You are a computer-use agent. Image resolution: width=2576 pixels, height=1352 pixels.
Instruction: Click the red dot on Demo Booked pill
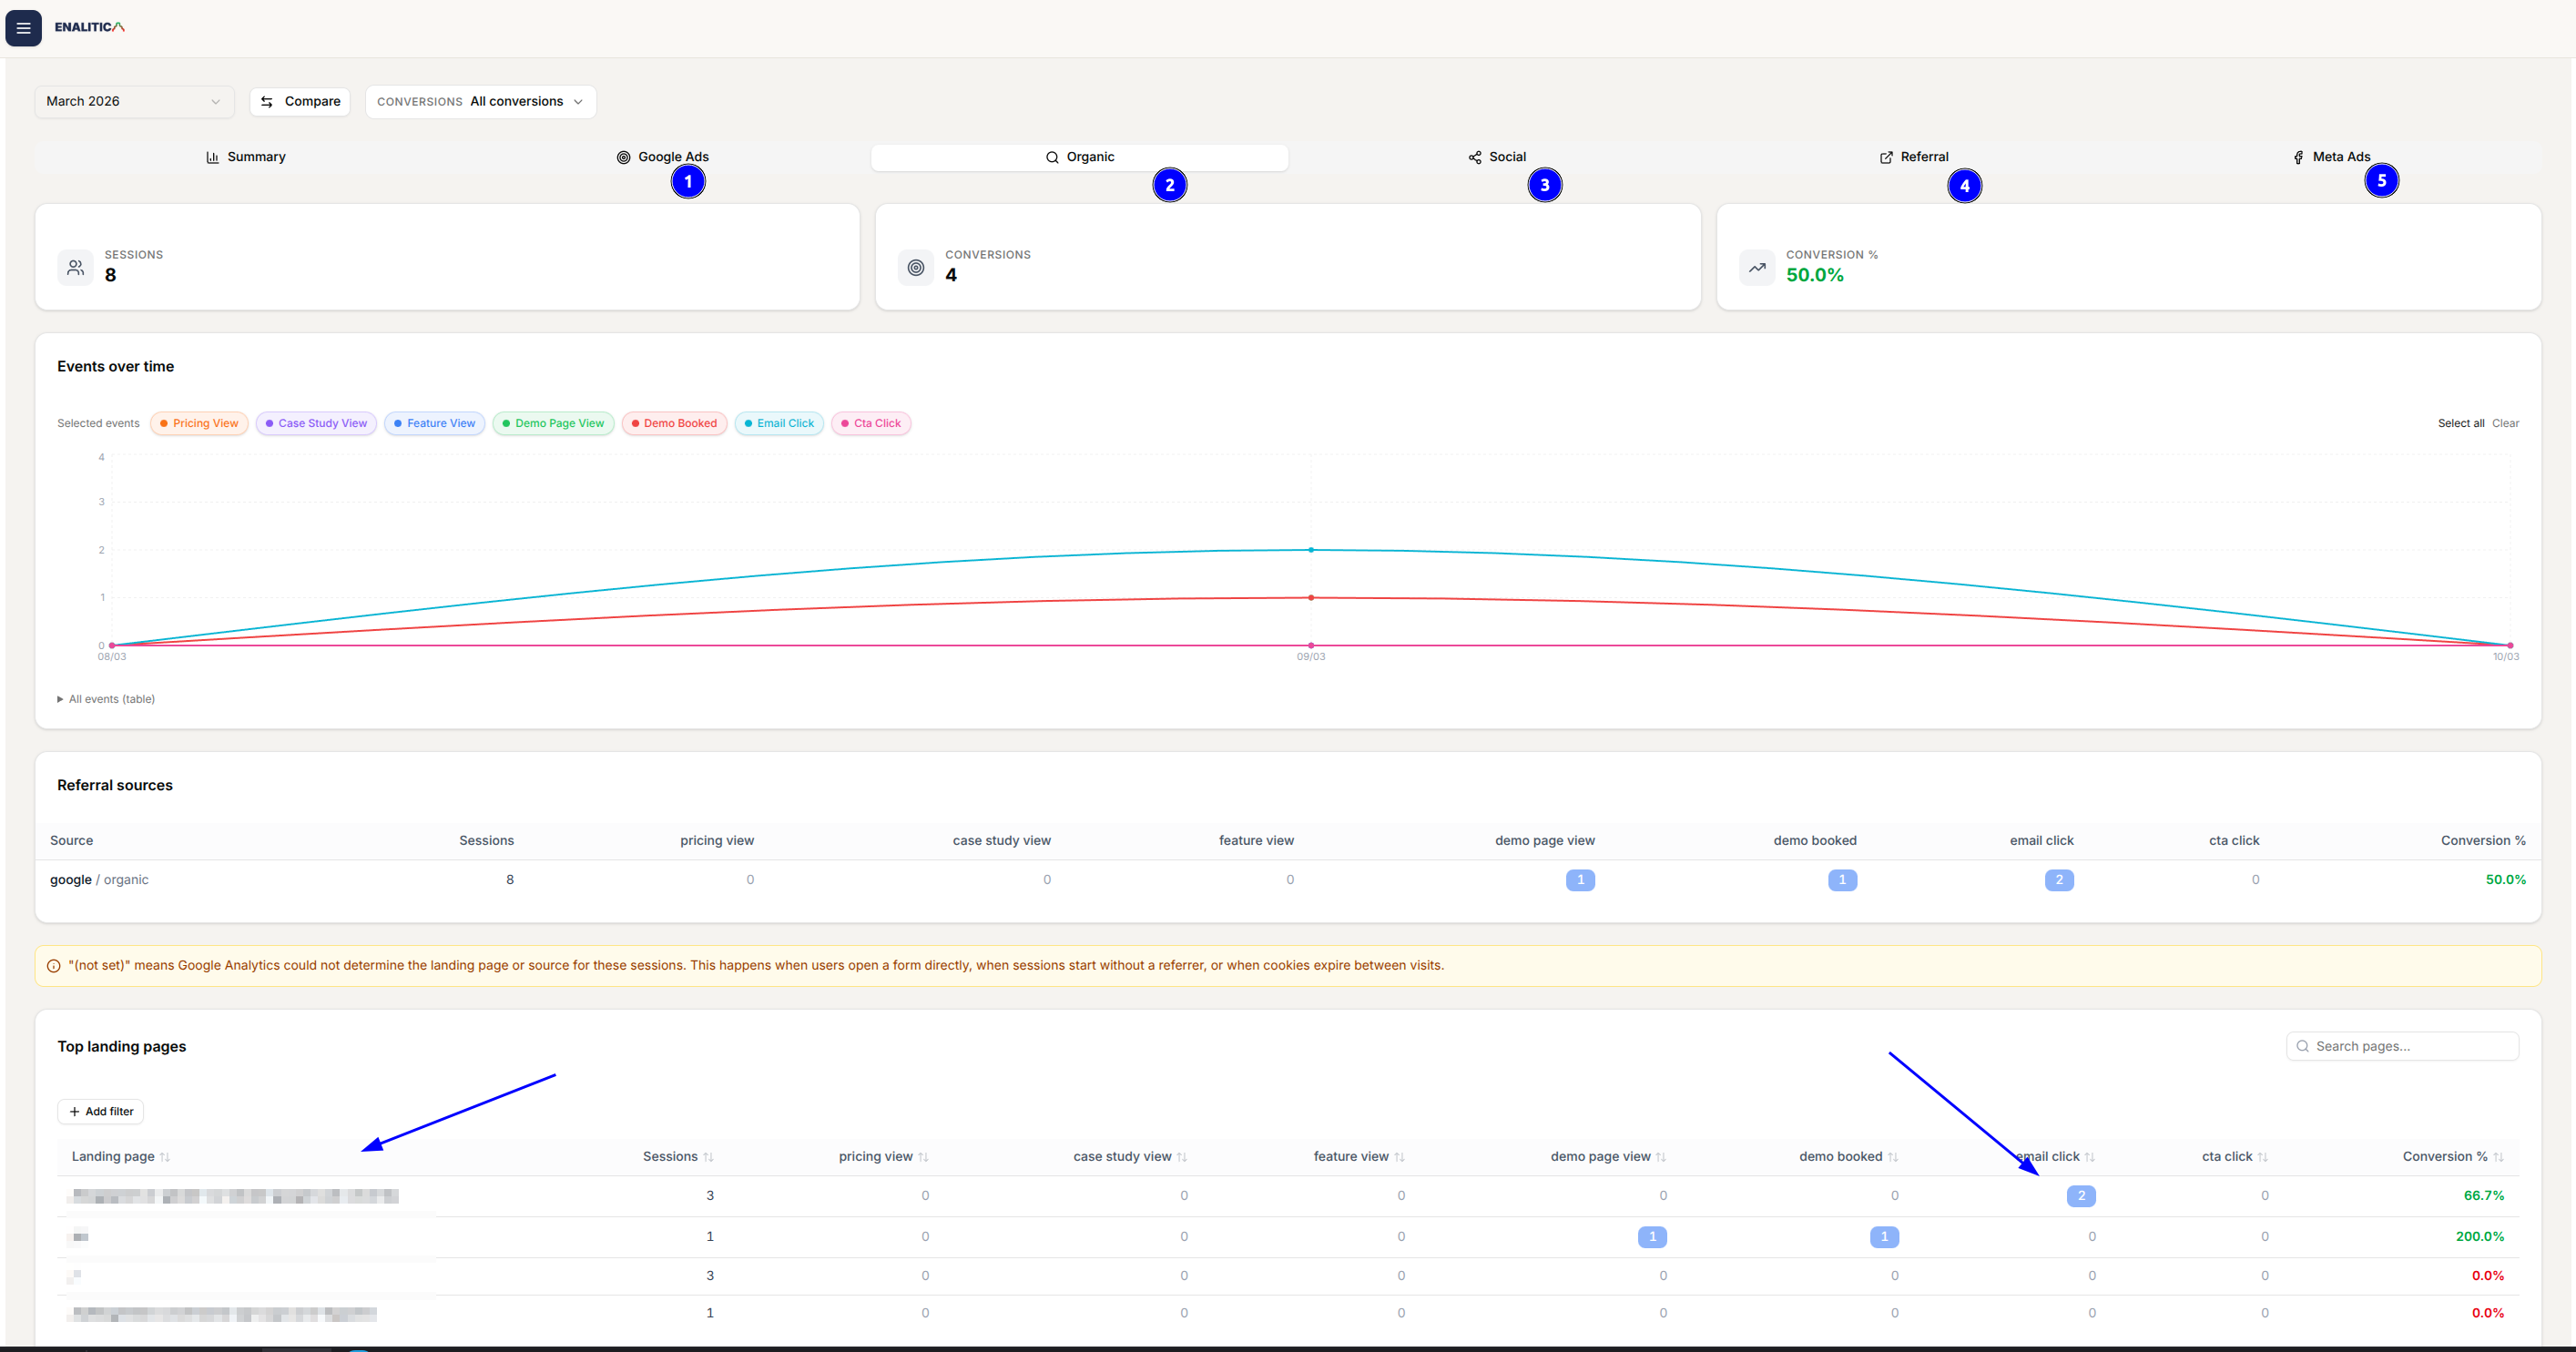click(636, 423)
